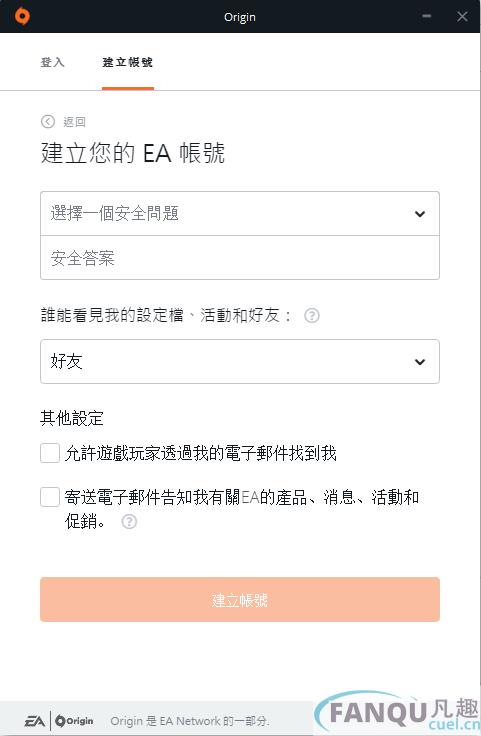
Task: Select the 建立帳號 tab
Action: click(128, 62)
